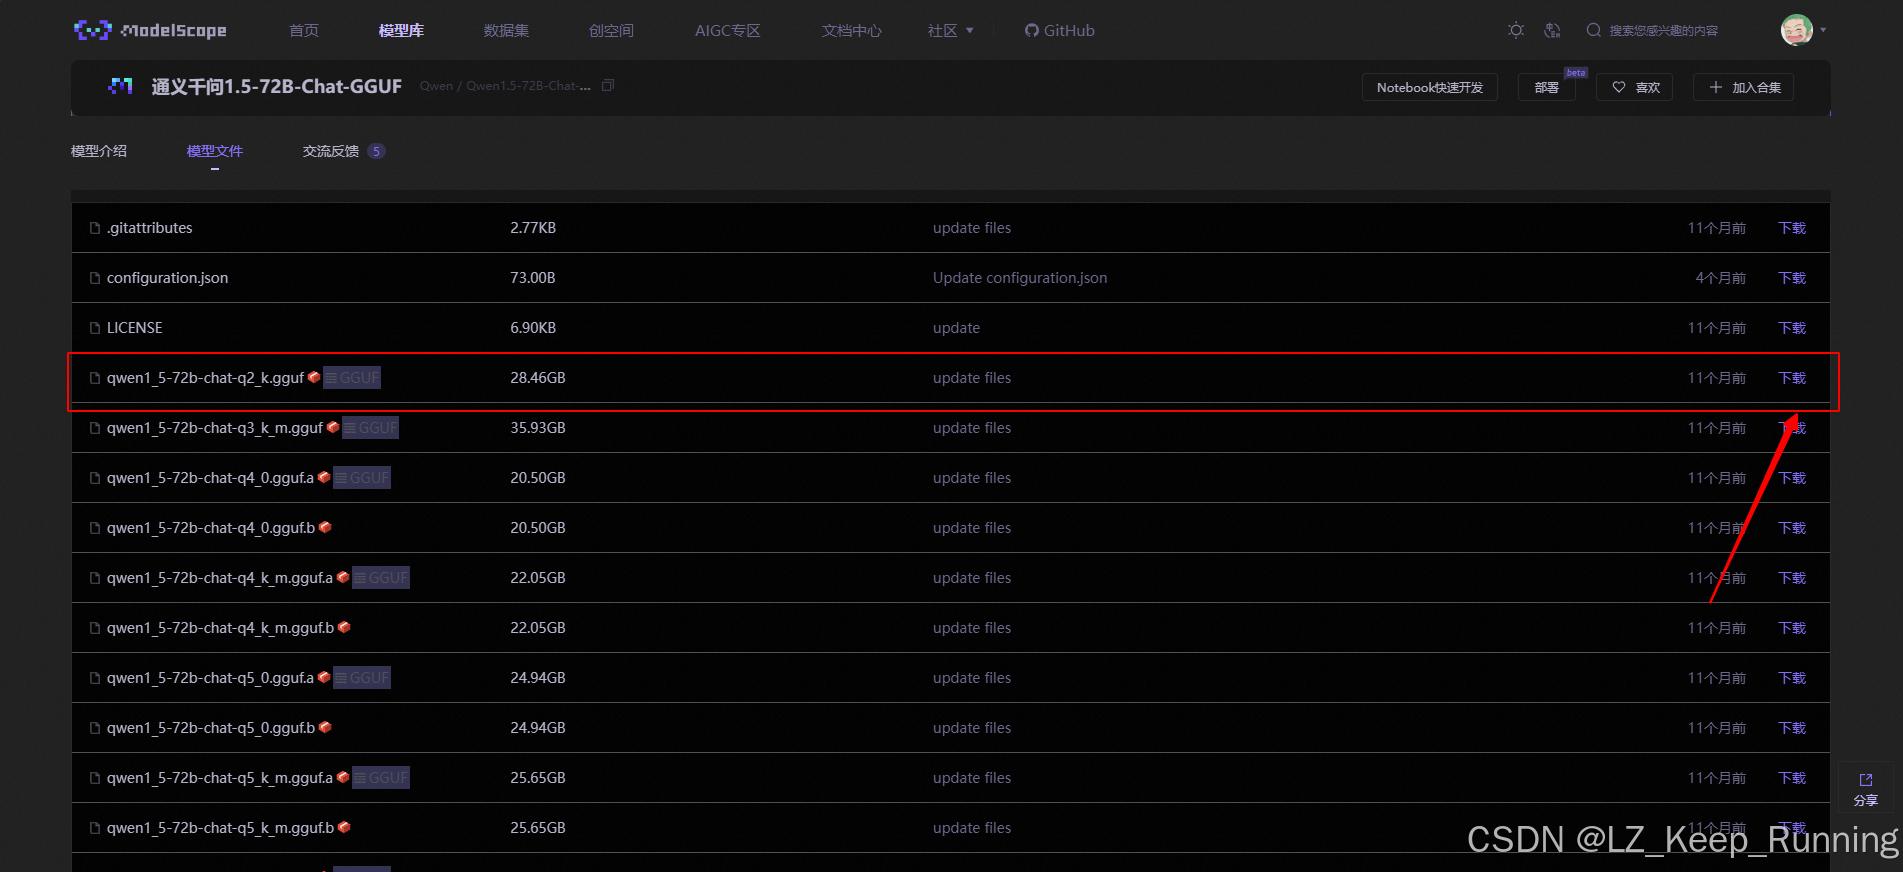Screen dimensions: 1903x872
Task: Click the red LFS cube on q4_k_m.gguf.b
Action: tap(344, 627)
